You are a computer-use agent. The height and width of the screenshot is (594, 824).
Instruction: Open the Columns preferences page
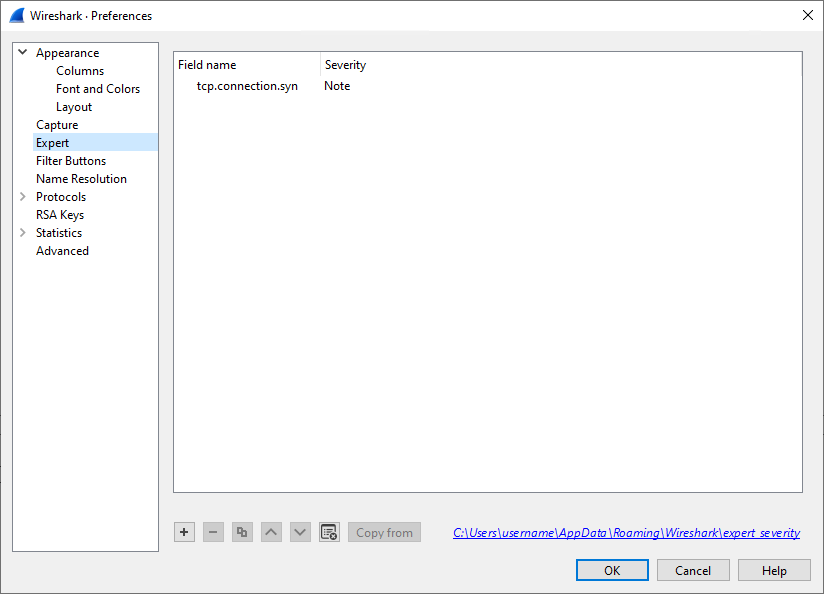coord(80,71)
